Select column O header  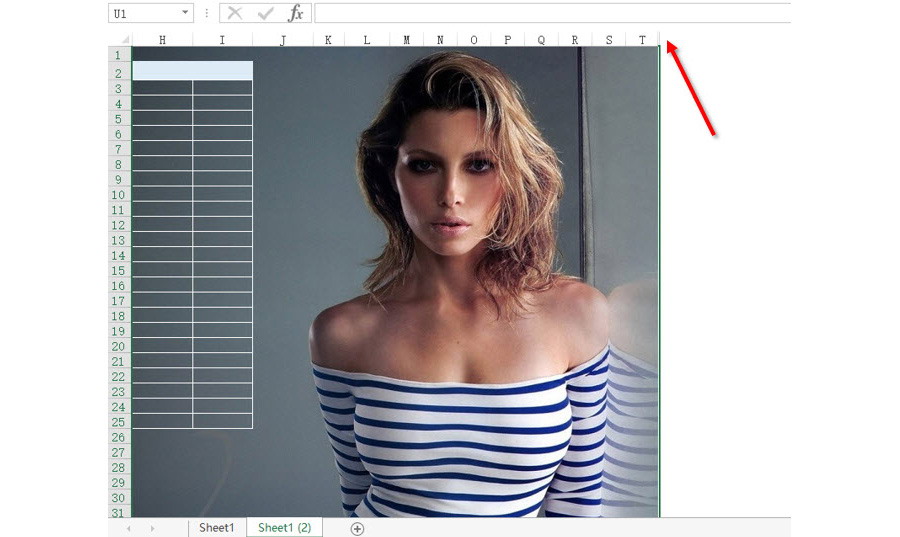(474, 40)
